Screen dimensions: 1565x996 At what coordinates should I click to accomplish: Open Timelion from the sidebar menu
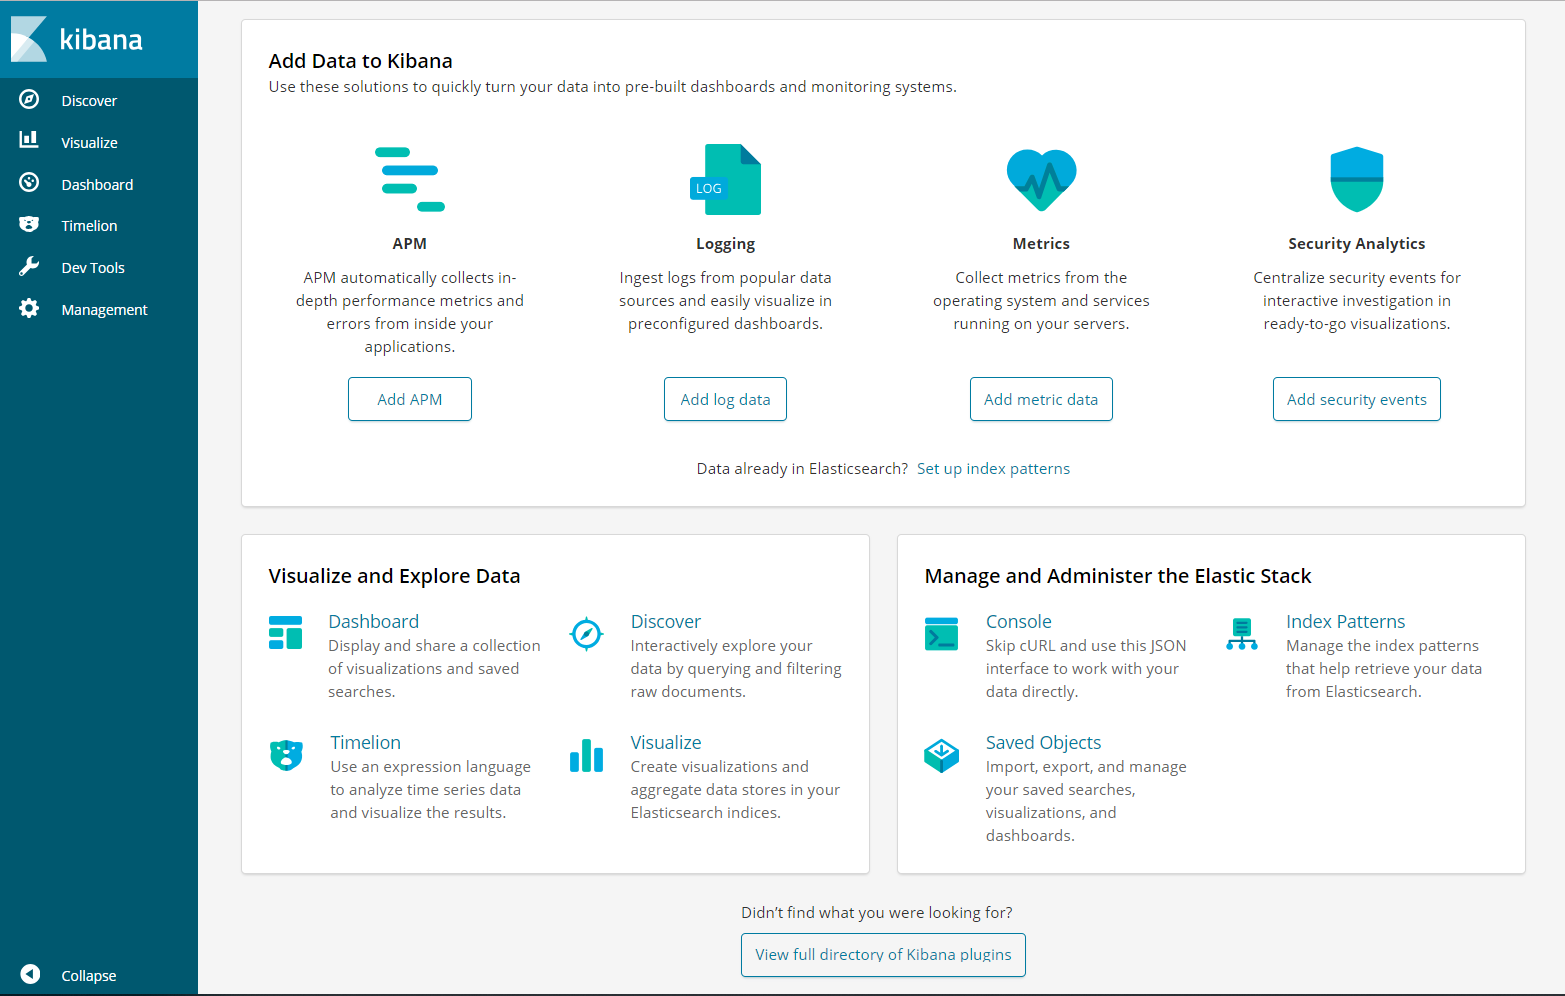pos(89,226)
